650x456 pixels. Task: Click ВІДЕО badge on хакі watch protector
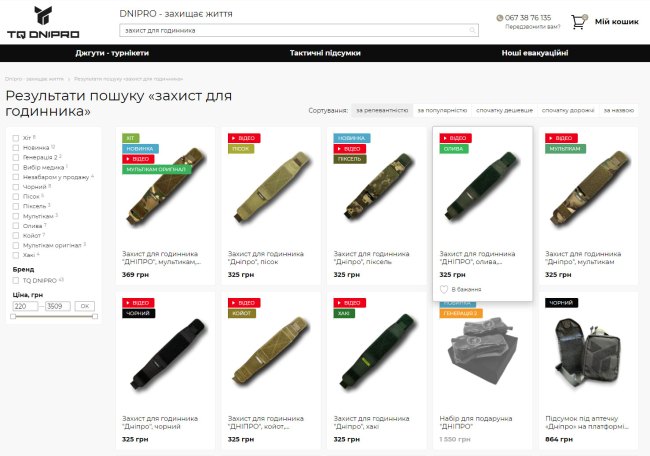pyautogui.click(x=349, y=303)
